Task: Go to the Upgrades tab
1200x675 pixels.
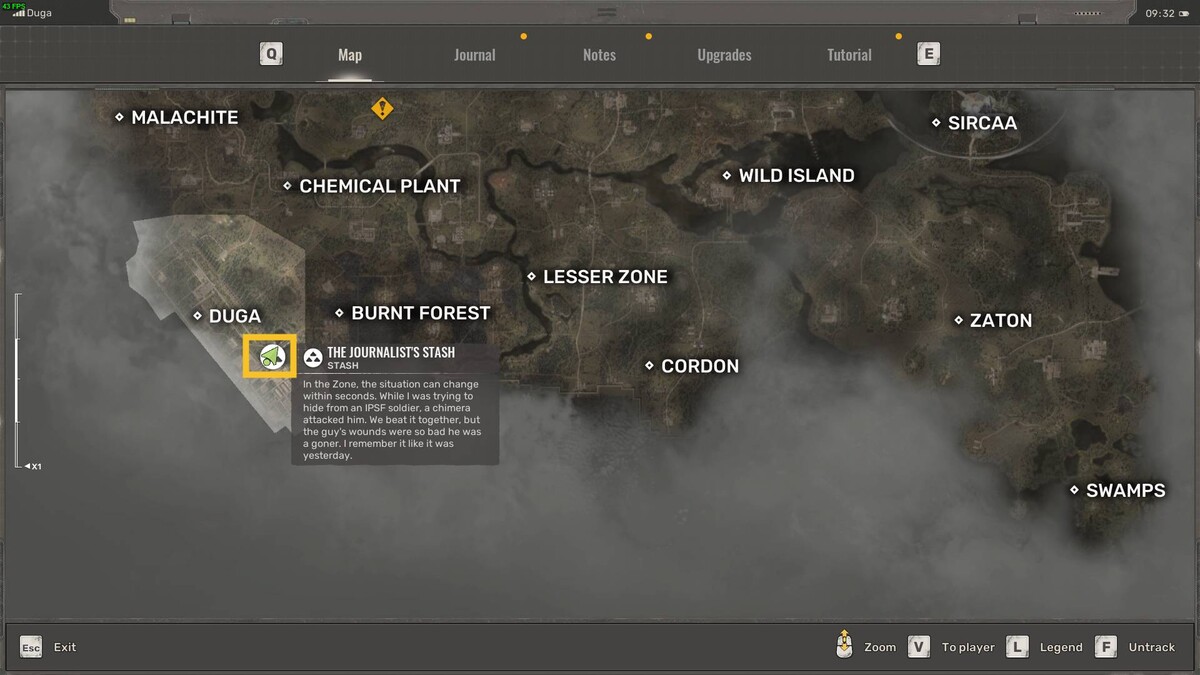Action: pos(724,55)
